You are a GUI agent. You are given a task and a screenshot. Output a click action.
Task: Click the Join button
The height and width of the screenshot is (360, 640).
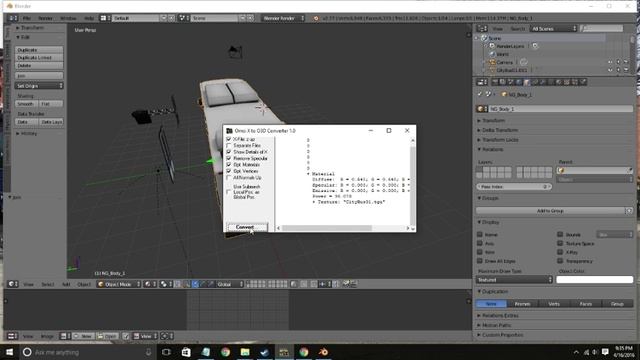(39, 76)
